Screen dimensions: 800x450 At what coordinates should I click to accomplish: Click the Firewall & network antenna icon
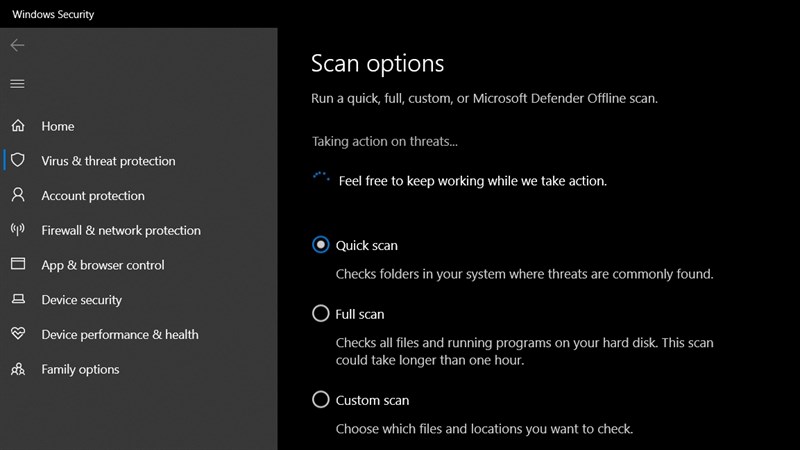pos(17,230)
